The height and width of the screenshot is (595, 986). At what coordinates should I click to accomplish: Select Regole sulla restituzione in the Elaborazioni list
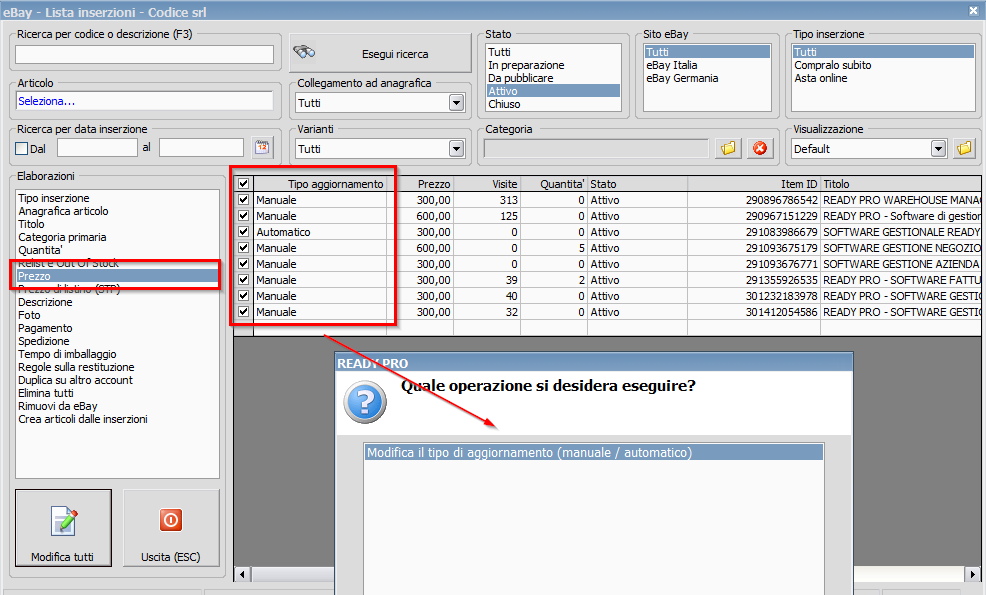click(x=118, y=367)
